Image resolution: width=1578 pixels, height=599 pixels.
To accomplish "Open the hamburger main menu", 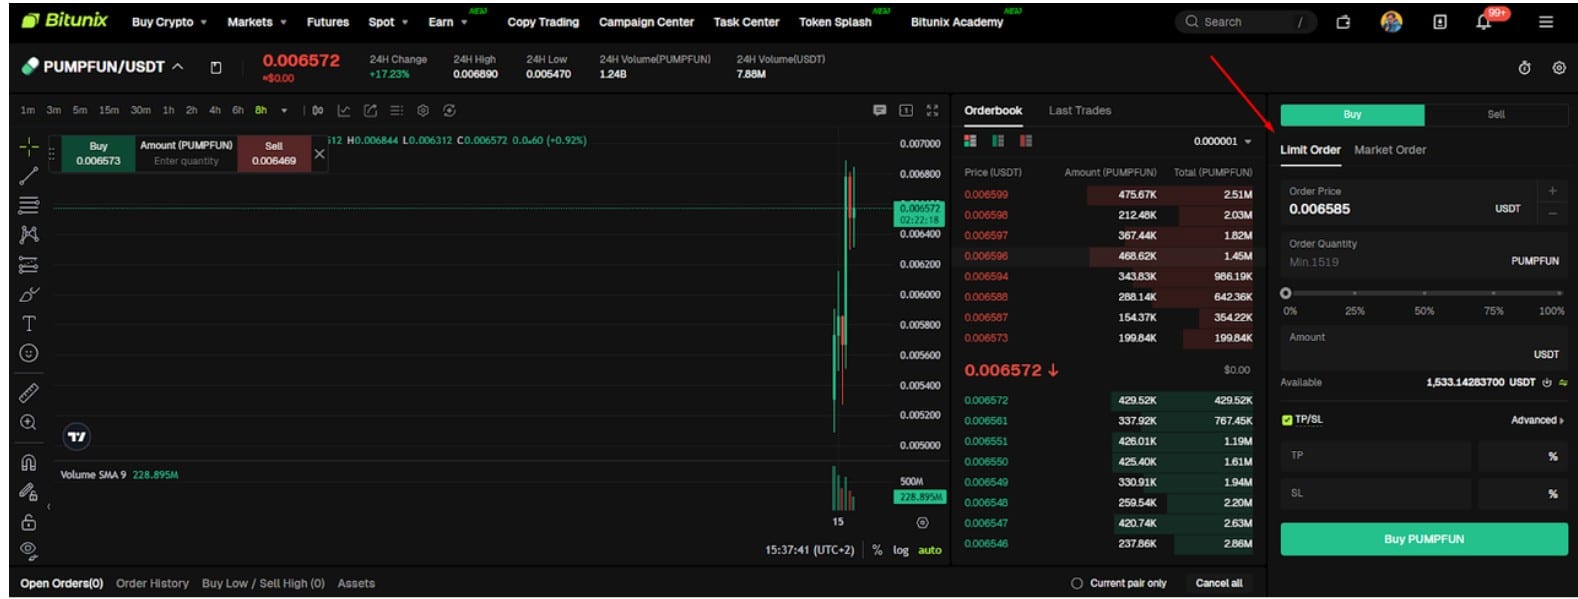I will click(1546, 22).
